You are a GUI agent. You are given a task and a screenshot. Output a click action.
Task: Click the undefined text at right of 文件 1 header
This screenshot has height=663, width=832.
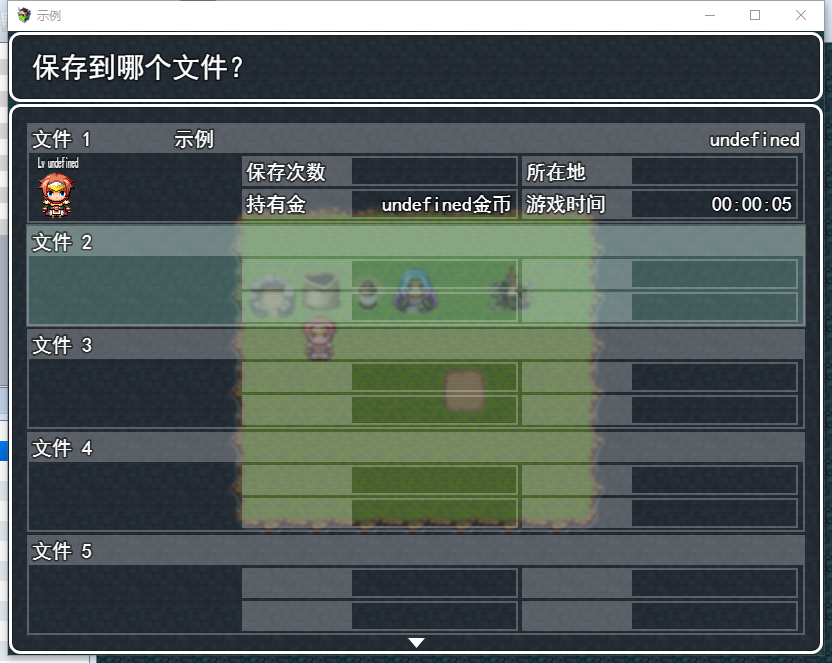coord(754,140)
